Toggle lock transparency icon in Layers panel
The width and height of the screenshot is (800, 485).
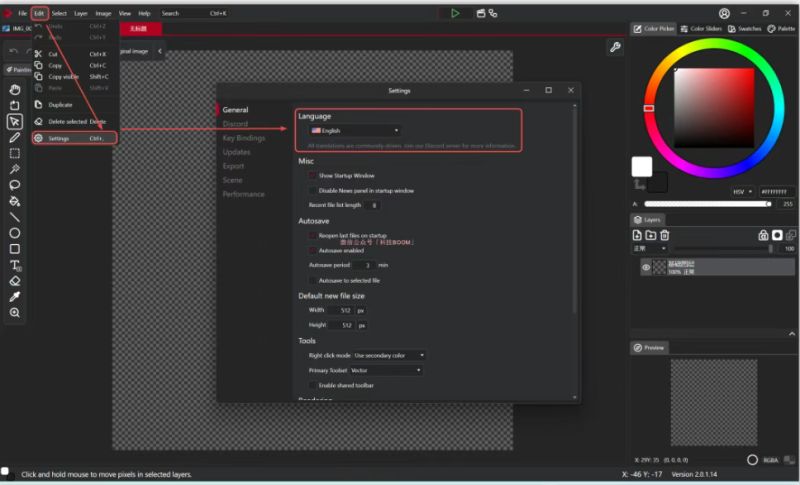pos(763,235)
